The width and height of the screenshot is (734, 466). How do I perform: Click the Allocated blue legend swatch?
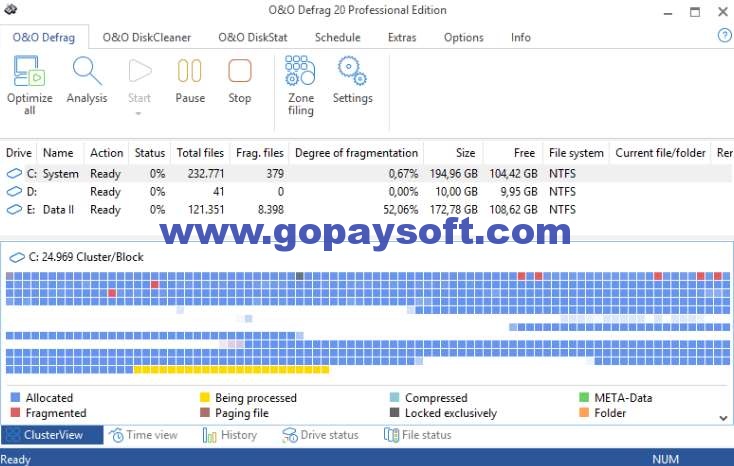[x=15, y=398]
